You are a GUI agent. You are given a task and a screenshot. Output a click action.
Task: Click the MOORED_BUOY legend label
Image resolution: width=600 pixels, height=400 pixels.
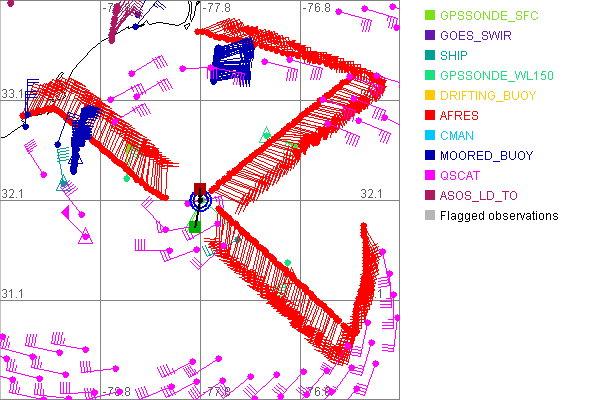click(487, 156)
